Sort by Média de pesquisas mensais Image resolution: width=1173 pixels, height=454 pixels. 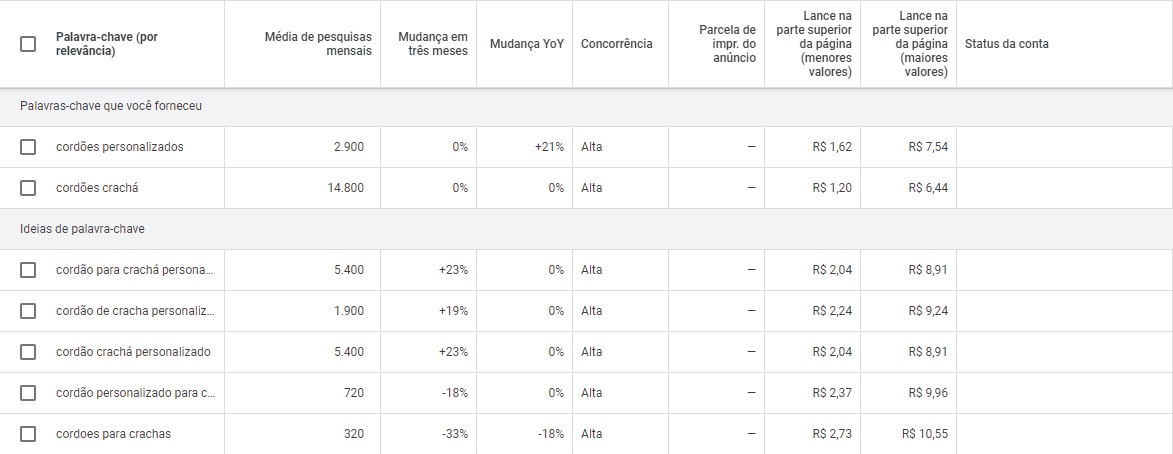tap(317, 44)
